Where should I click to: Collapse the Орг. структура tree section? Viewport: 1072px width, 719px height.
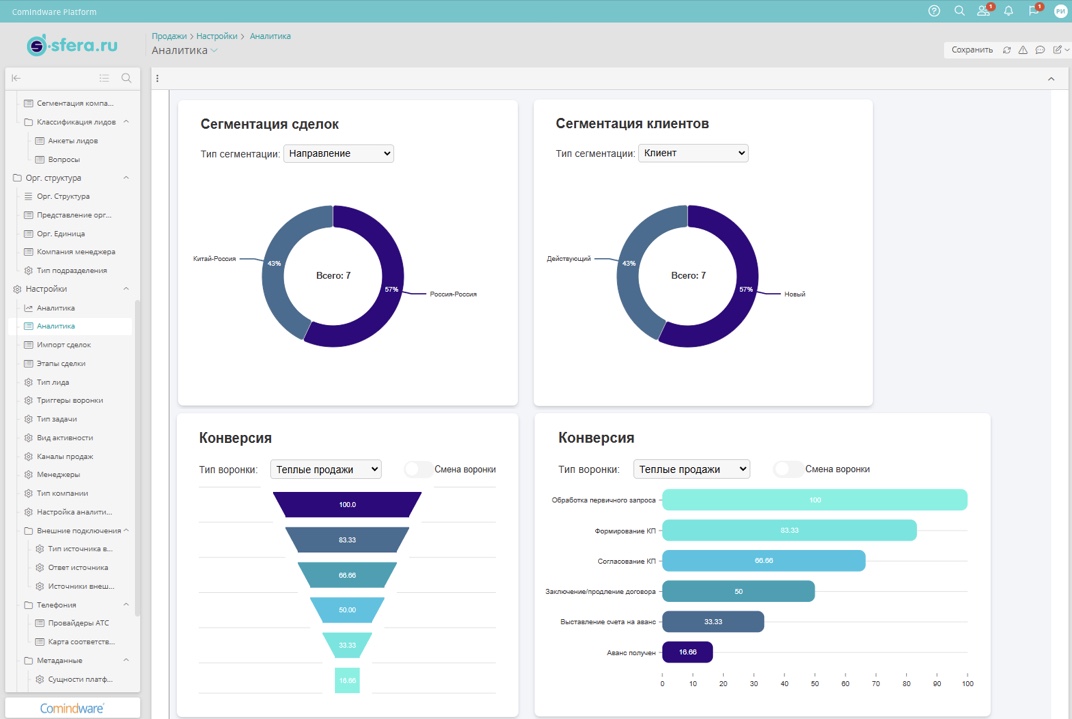tap(126, 178)
